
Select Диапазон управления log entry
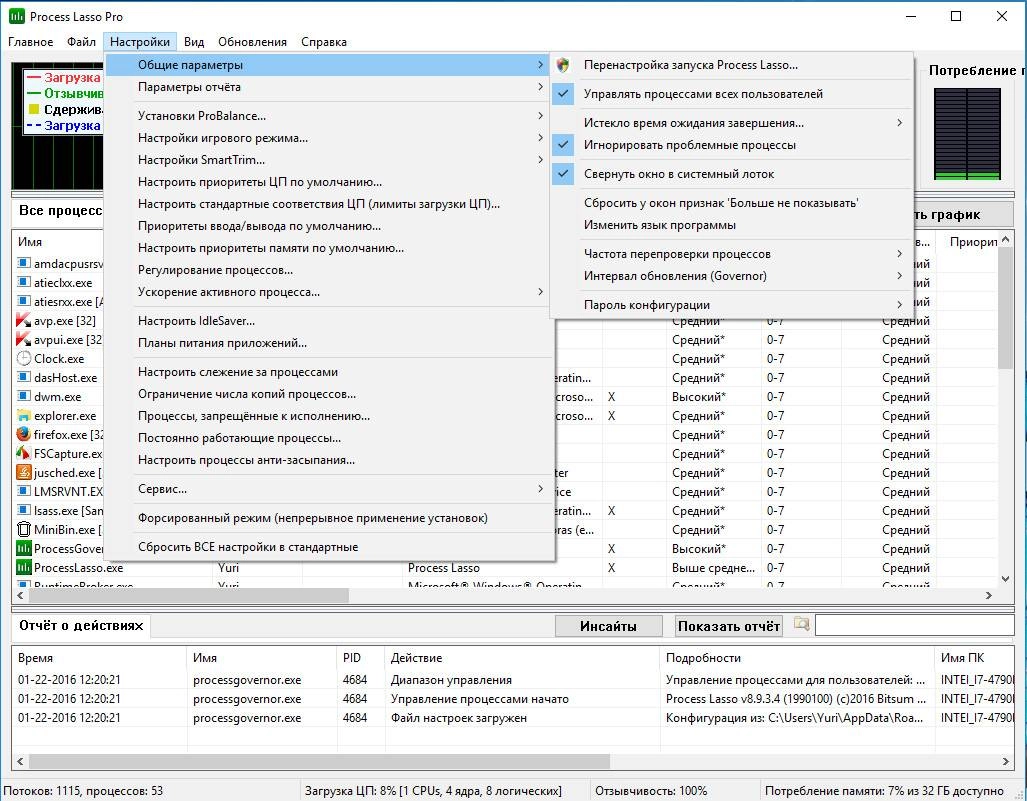[513, 680]
